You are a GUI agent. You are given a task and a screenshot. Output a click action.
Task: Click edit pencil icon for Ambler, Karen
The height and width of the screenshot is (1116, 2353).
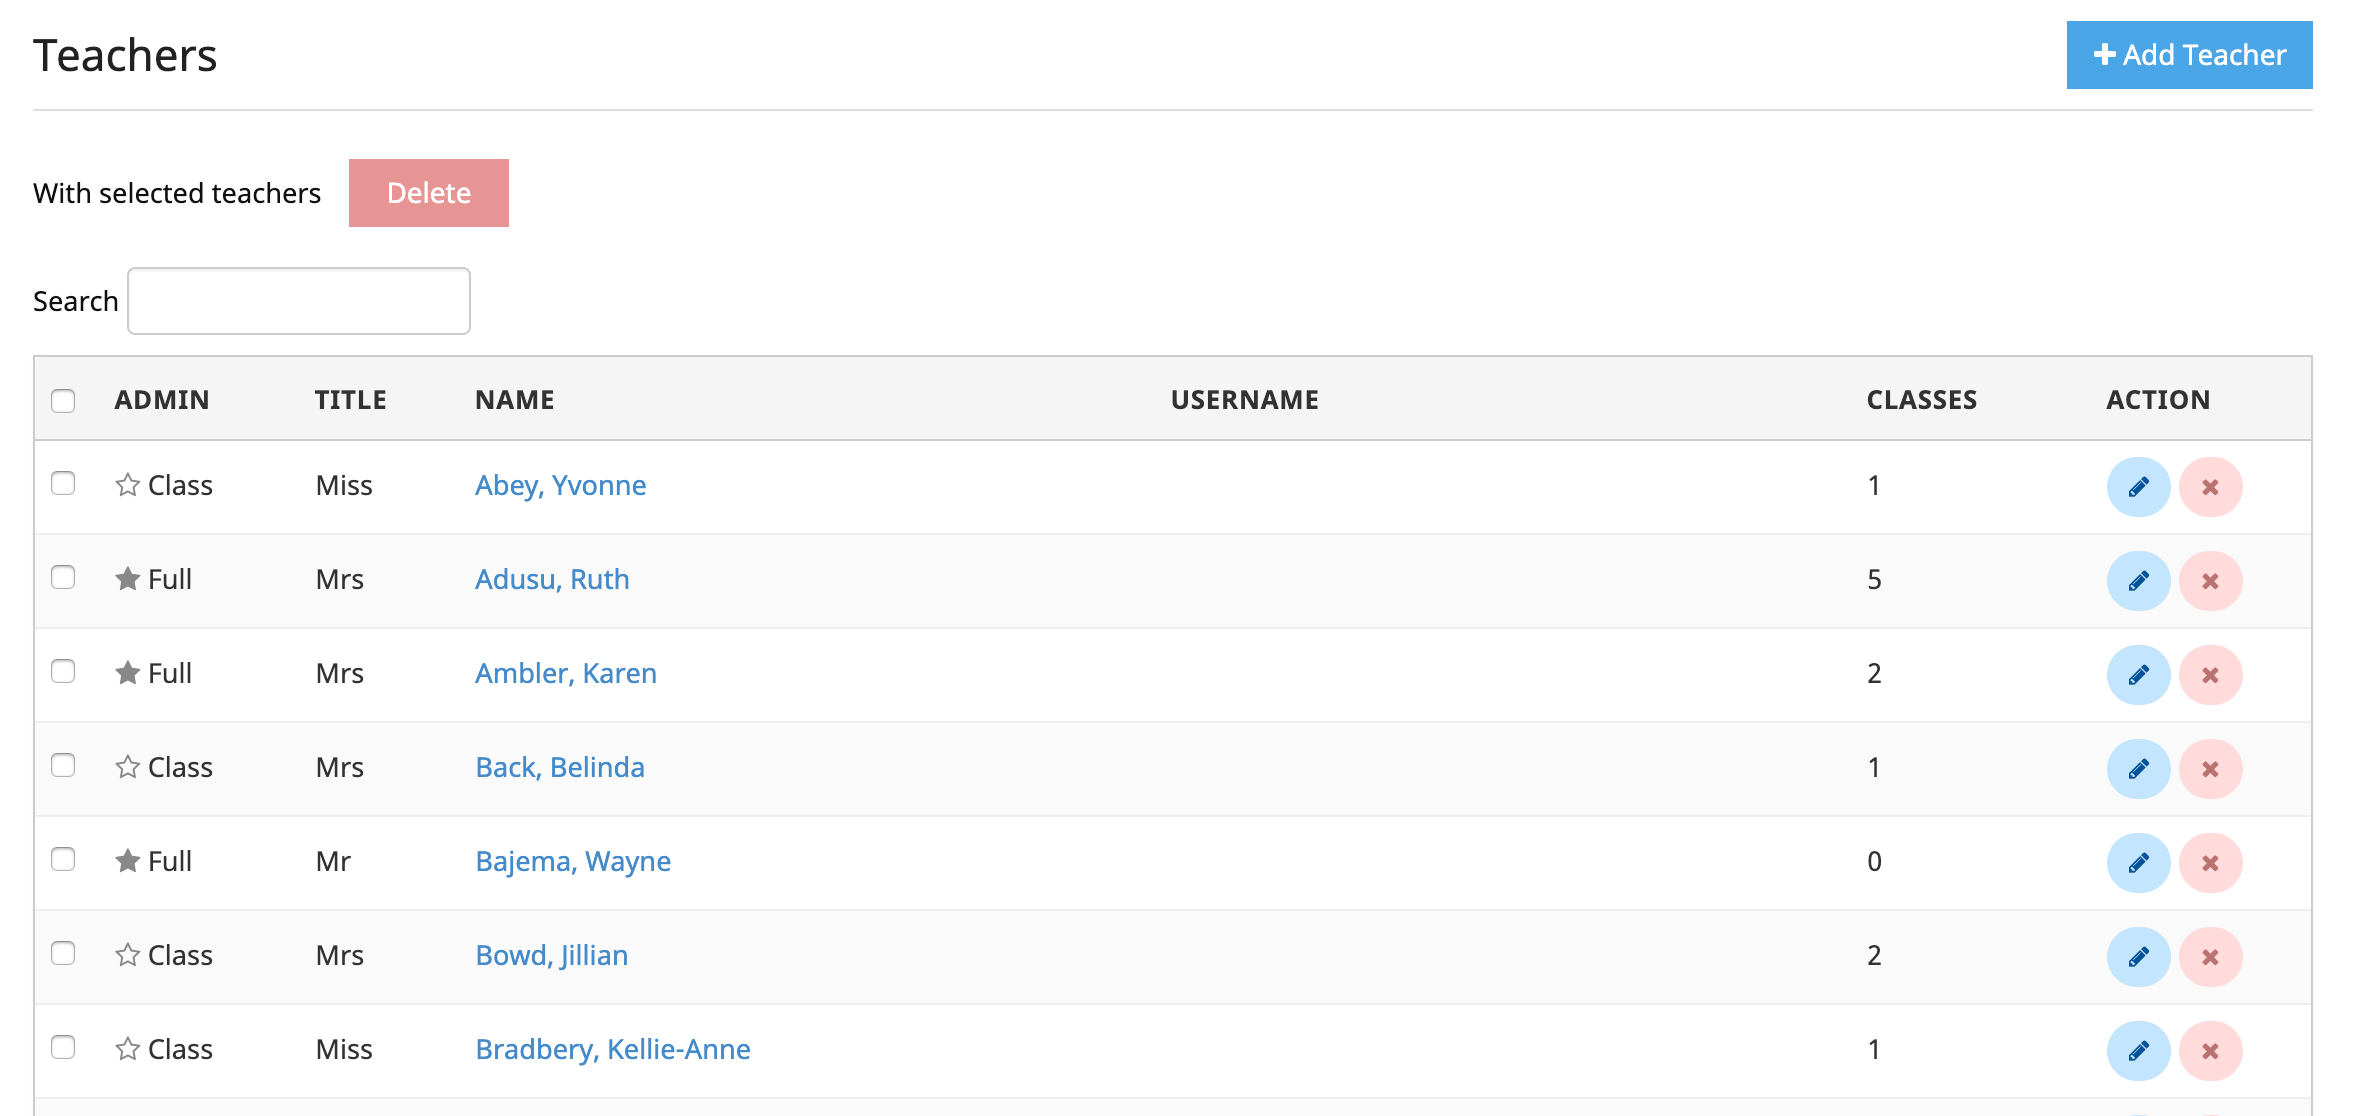coord(2138,675)
